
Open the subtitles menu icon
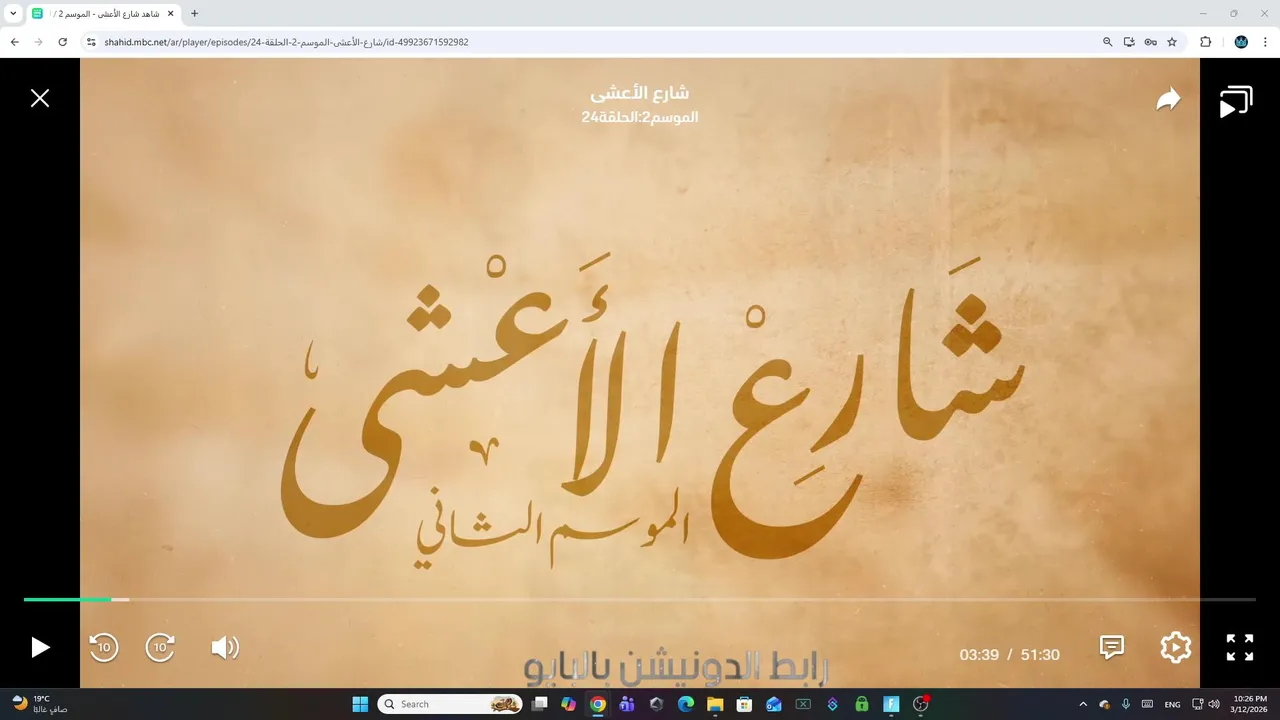coord(1112,647)
